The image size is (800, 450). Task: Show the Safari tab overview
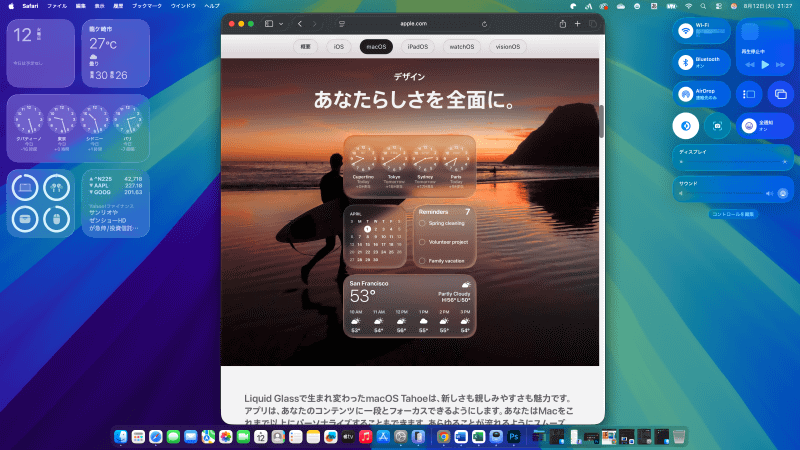592,23
